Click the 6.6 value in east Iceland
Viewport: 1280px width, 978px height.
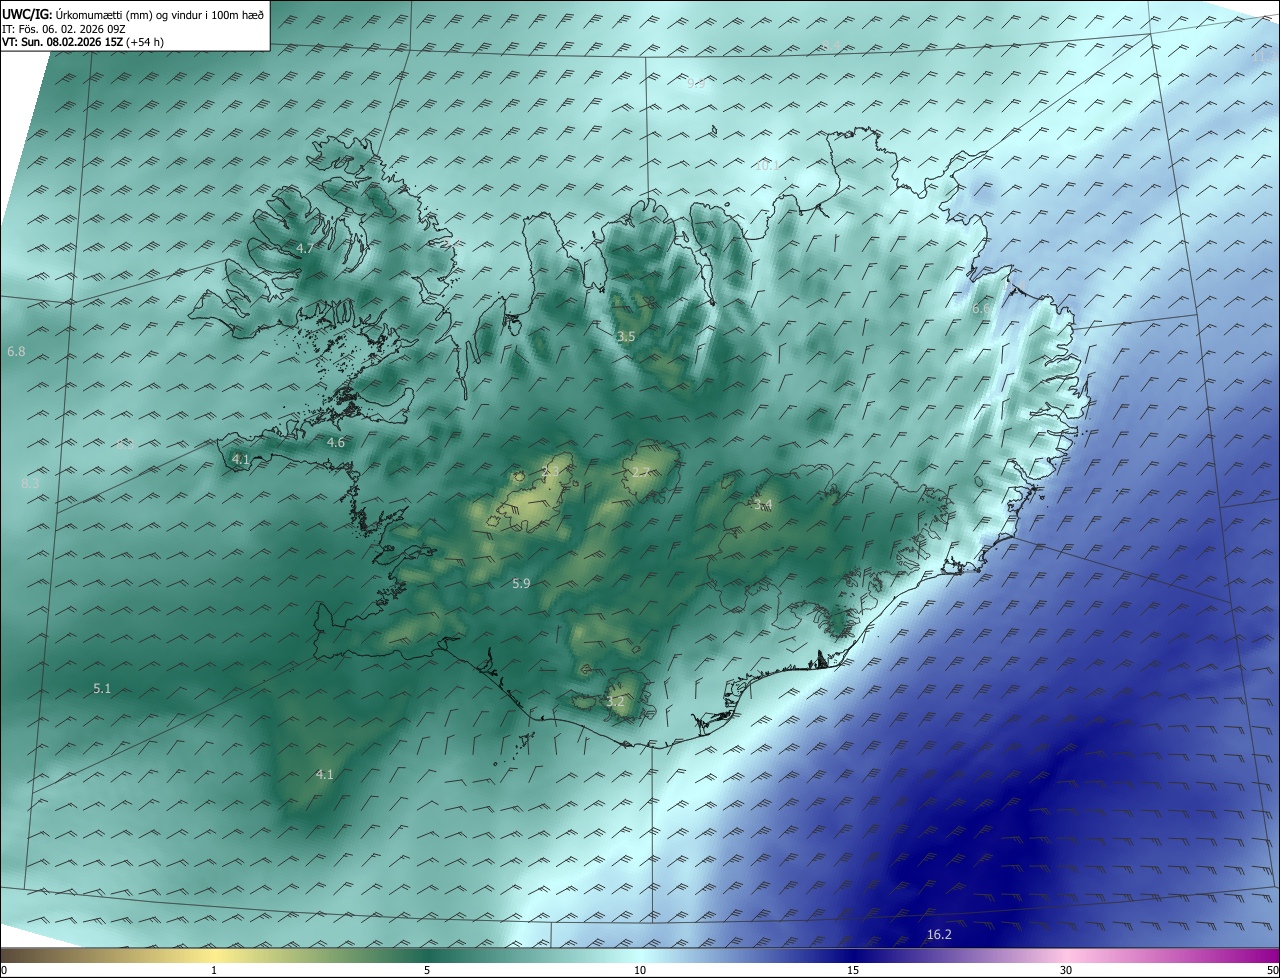pos(981,310)
